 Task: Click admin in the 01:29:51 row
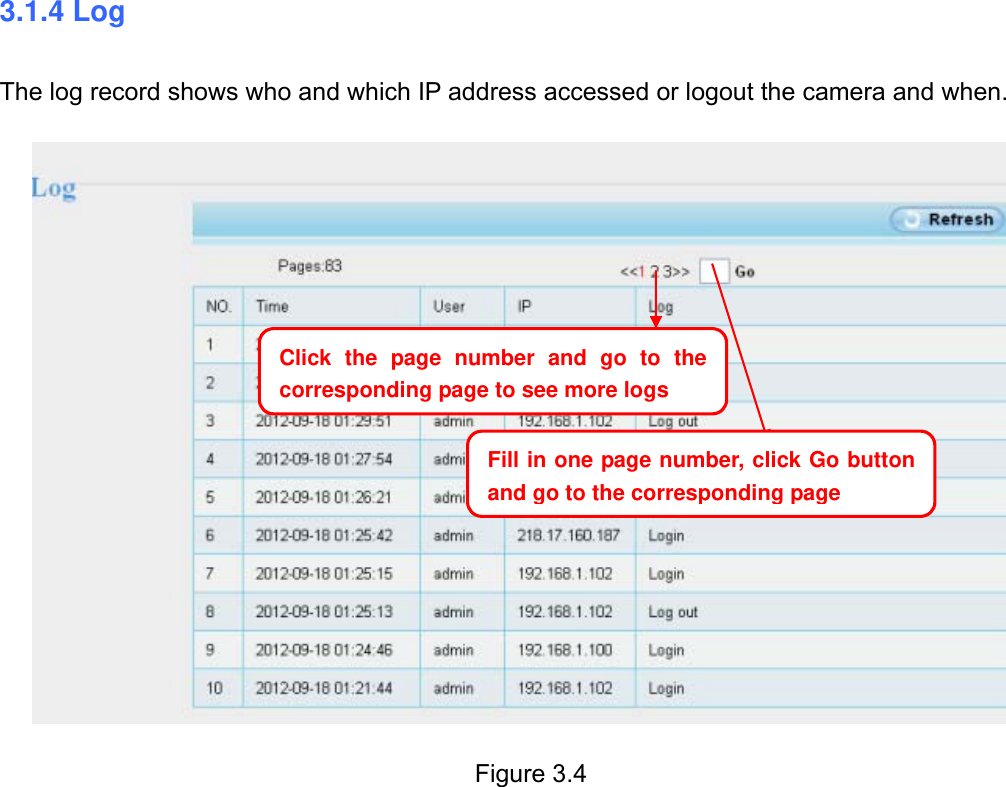pyautogui.click(x=454, y=421)
